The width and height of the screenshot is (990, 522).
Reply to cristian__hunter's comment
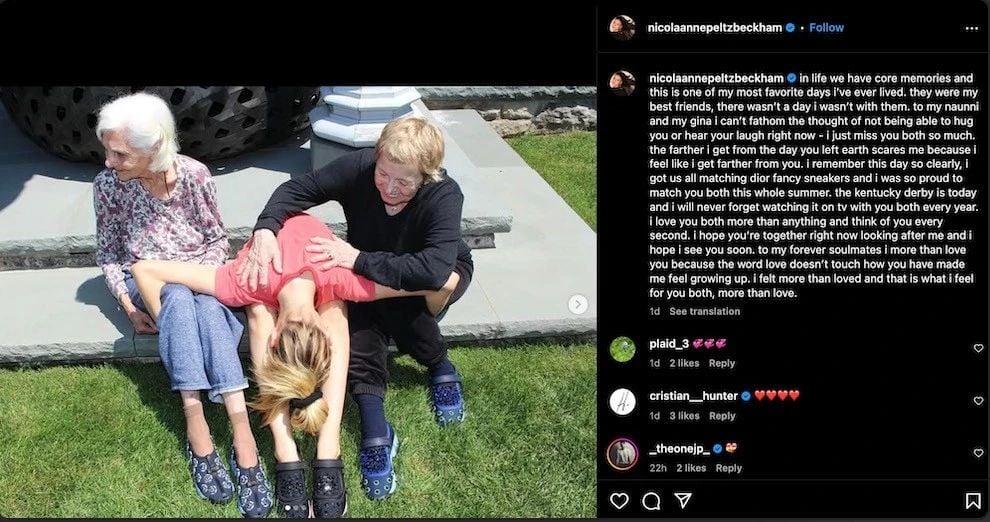(722, 416)
